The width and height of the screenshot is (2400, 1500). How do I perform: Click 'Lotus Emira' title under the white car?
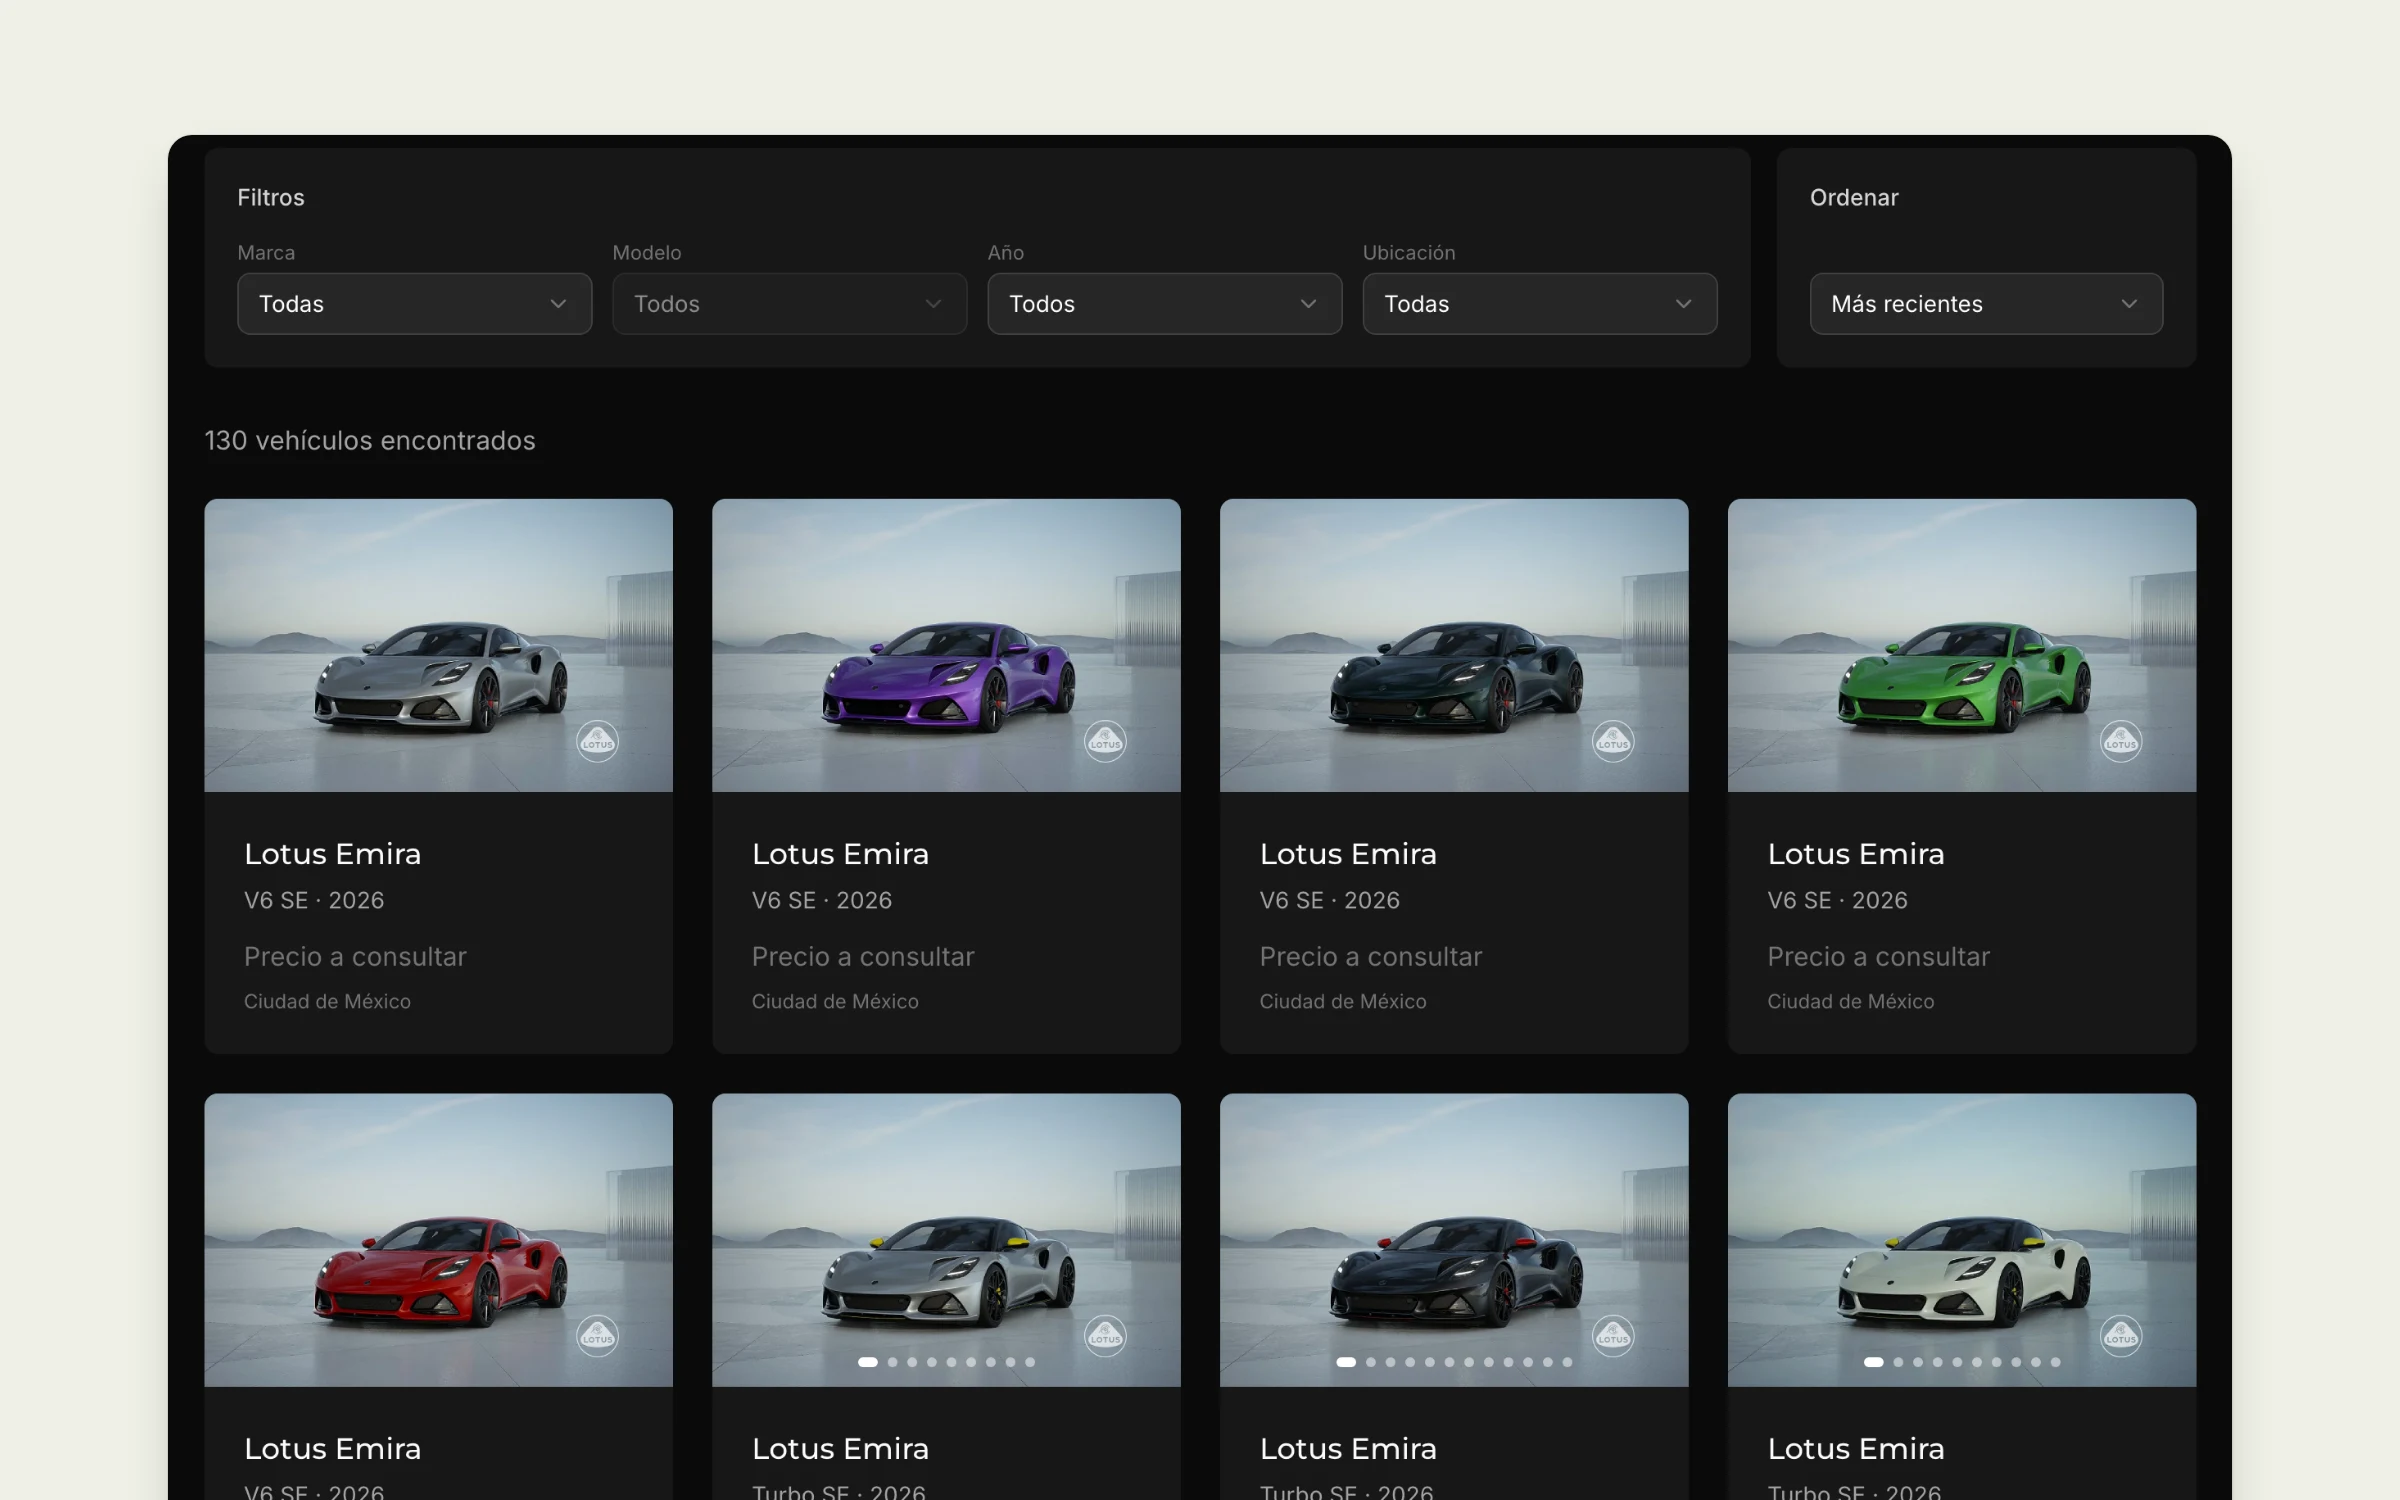pyautogui.click(x=1857, y=1449)
